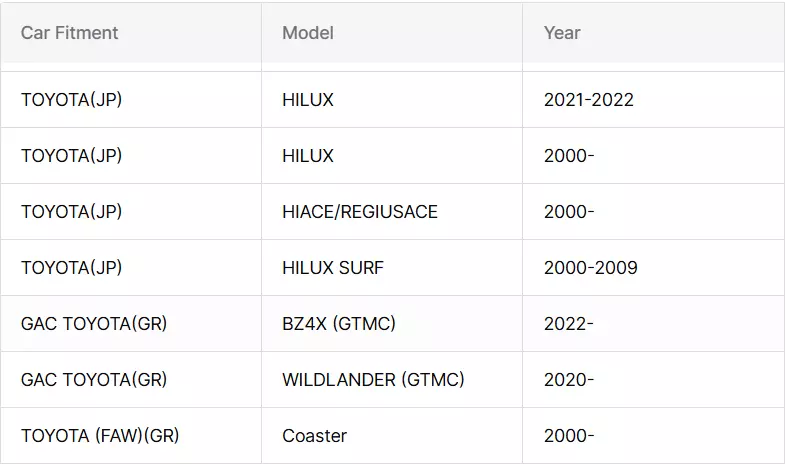Click the Car Fitment column header
The height and width of the screenshot is (464, 785).
[x=70, y=33]
